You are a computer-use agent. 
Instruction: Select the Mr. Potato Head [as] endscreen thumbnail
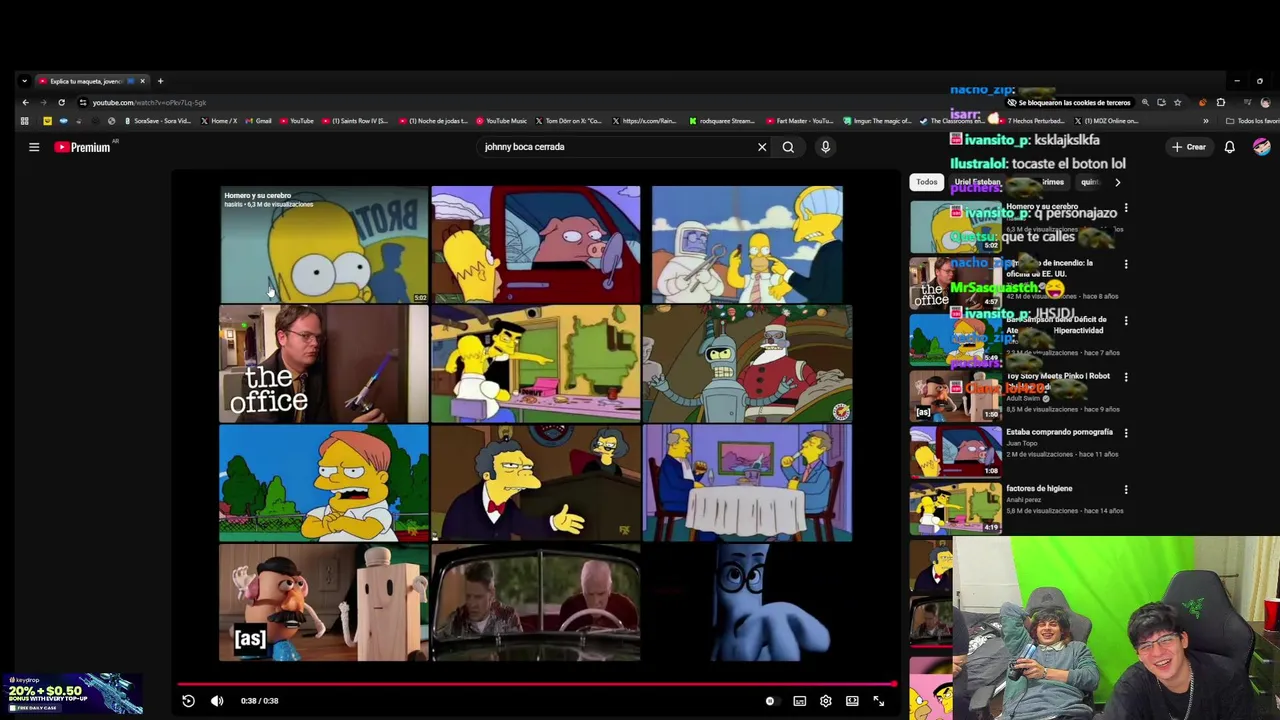324,603
